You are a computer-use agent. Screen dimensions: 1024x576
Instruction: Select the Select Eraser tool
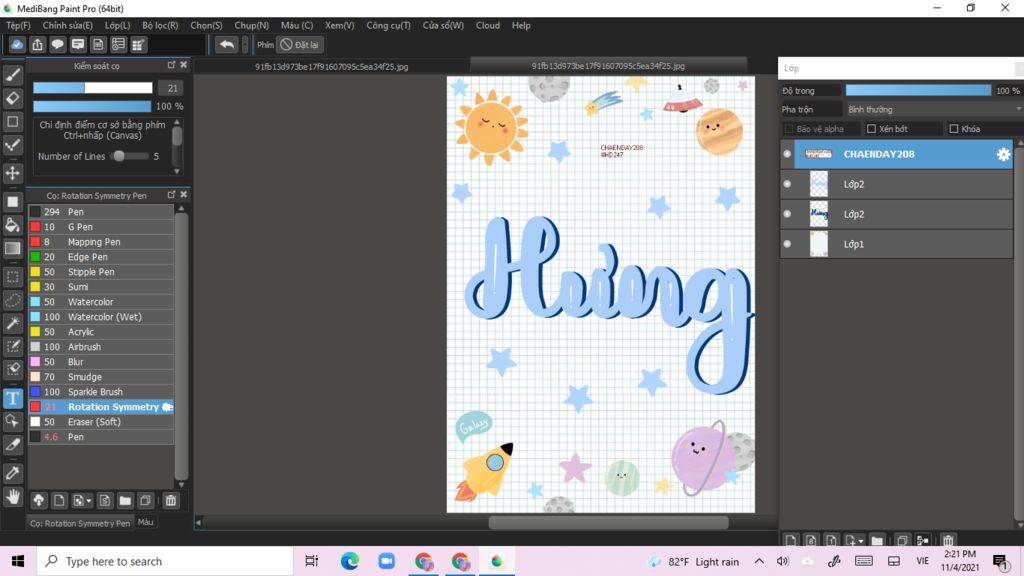[12, 370]
